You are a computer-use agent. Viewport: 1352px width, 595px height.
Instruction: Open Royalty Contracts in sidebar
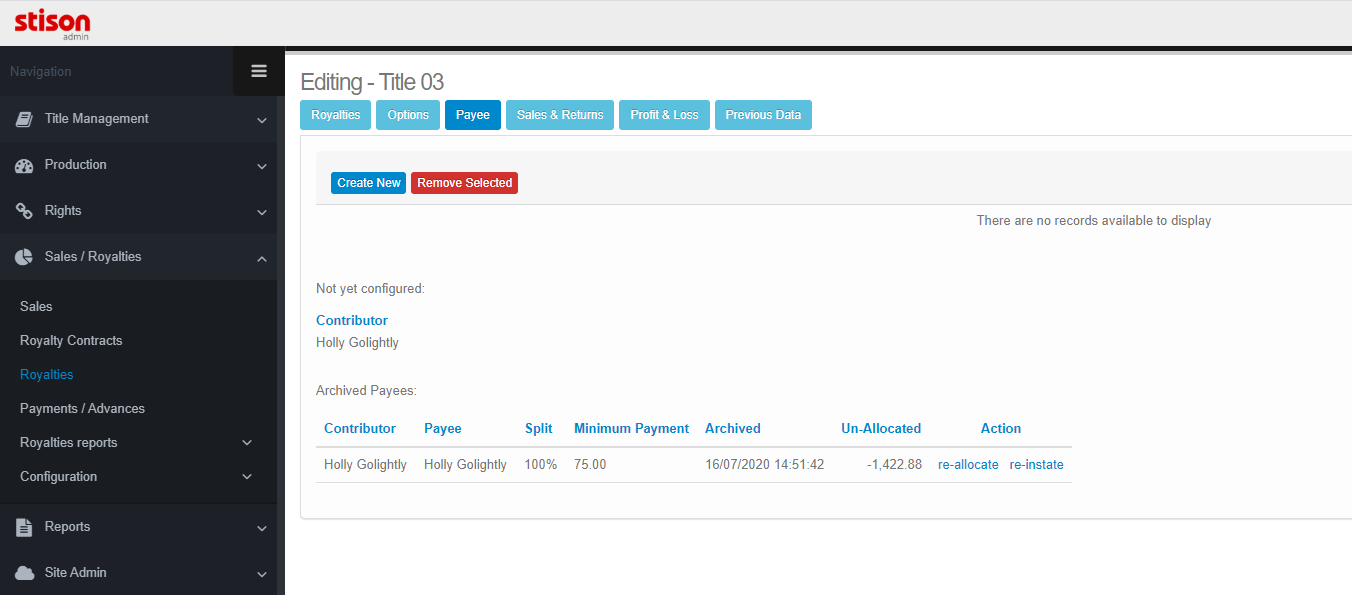click(x=71, y=341)
